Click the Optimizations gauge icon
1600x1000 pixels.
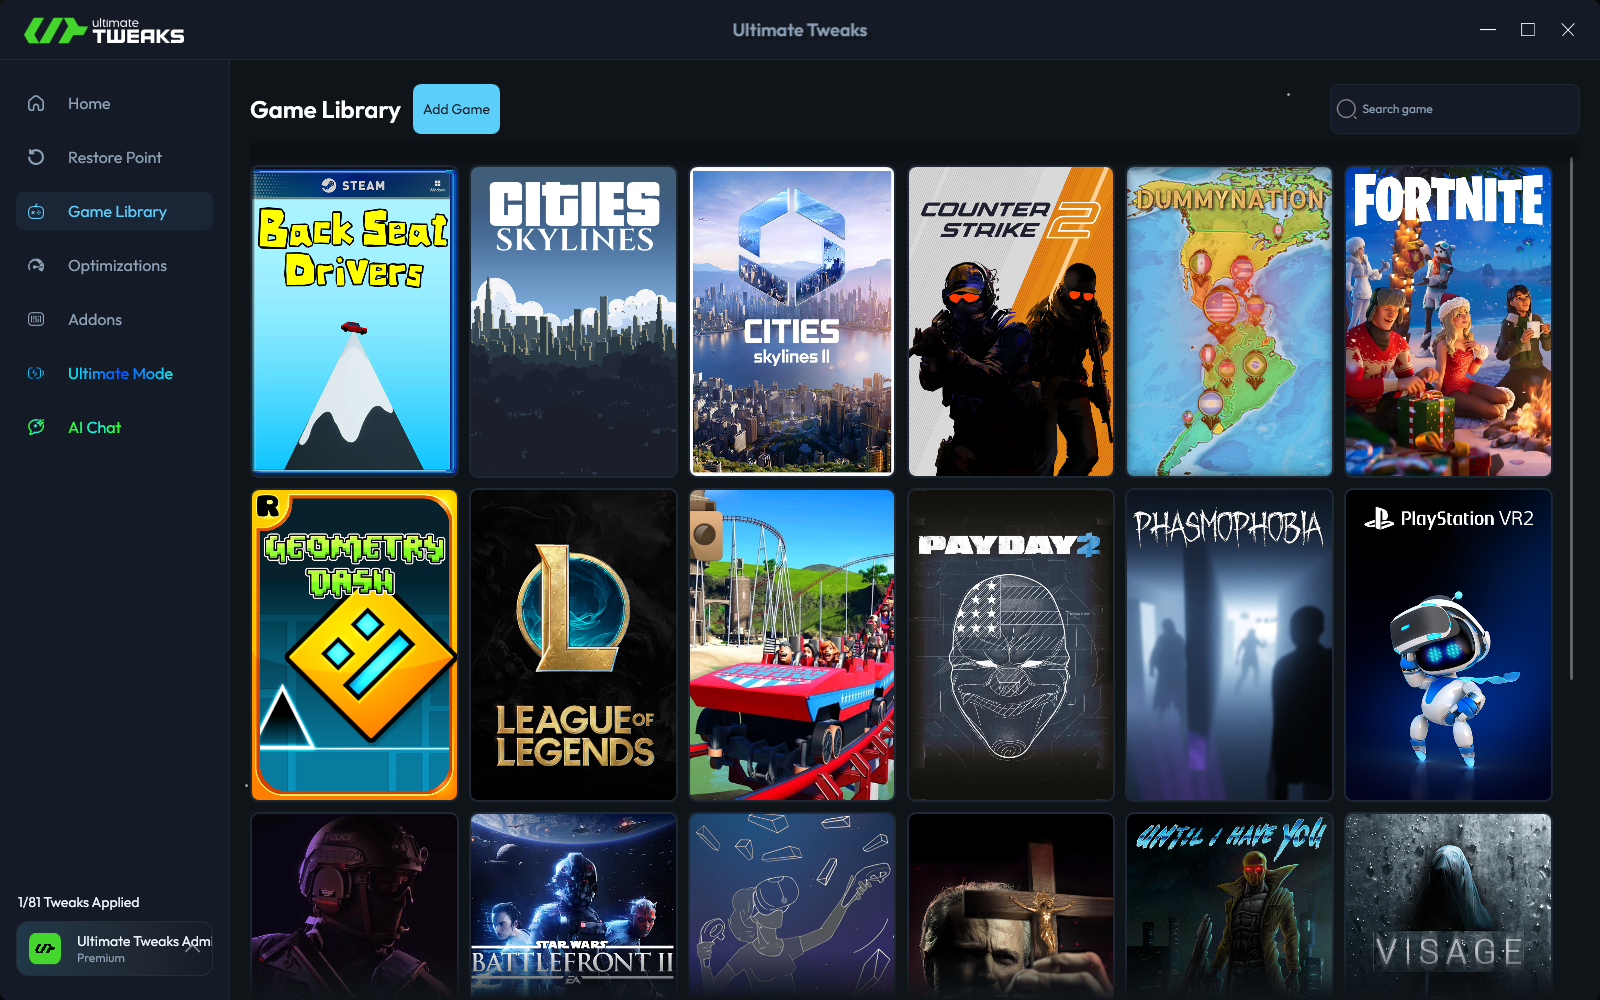click(x=36, y=265)
